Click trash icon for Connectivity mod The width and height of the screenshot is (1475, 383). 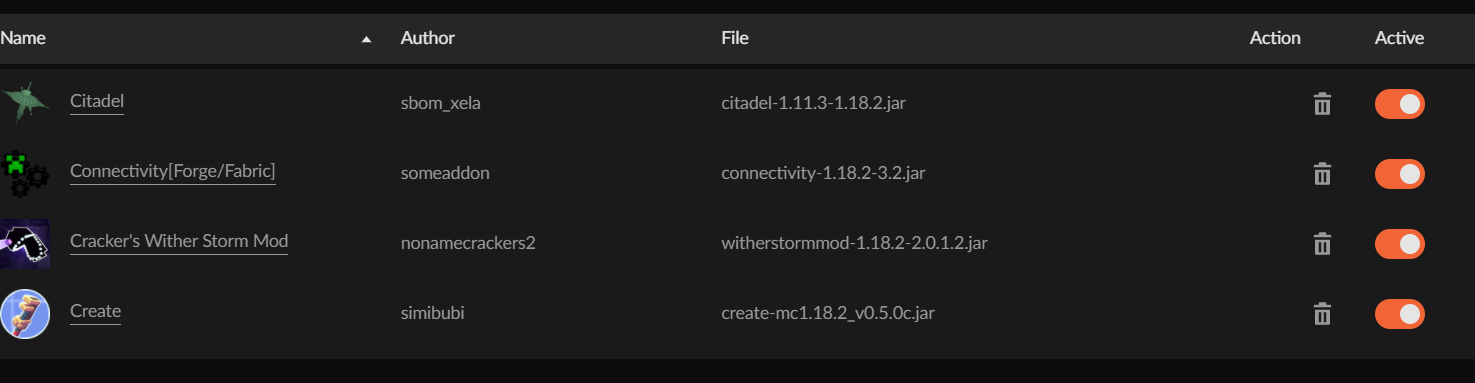pos(1322,174)
